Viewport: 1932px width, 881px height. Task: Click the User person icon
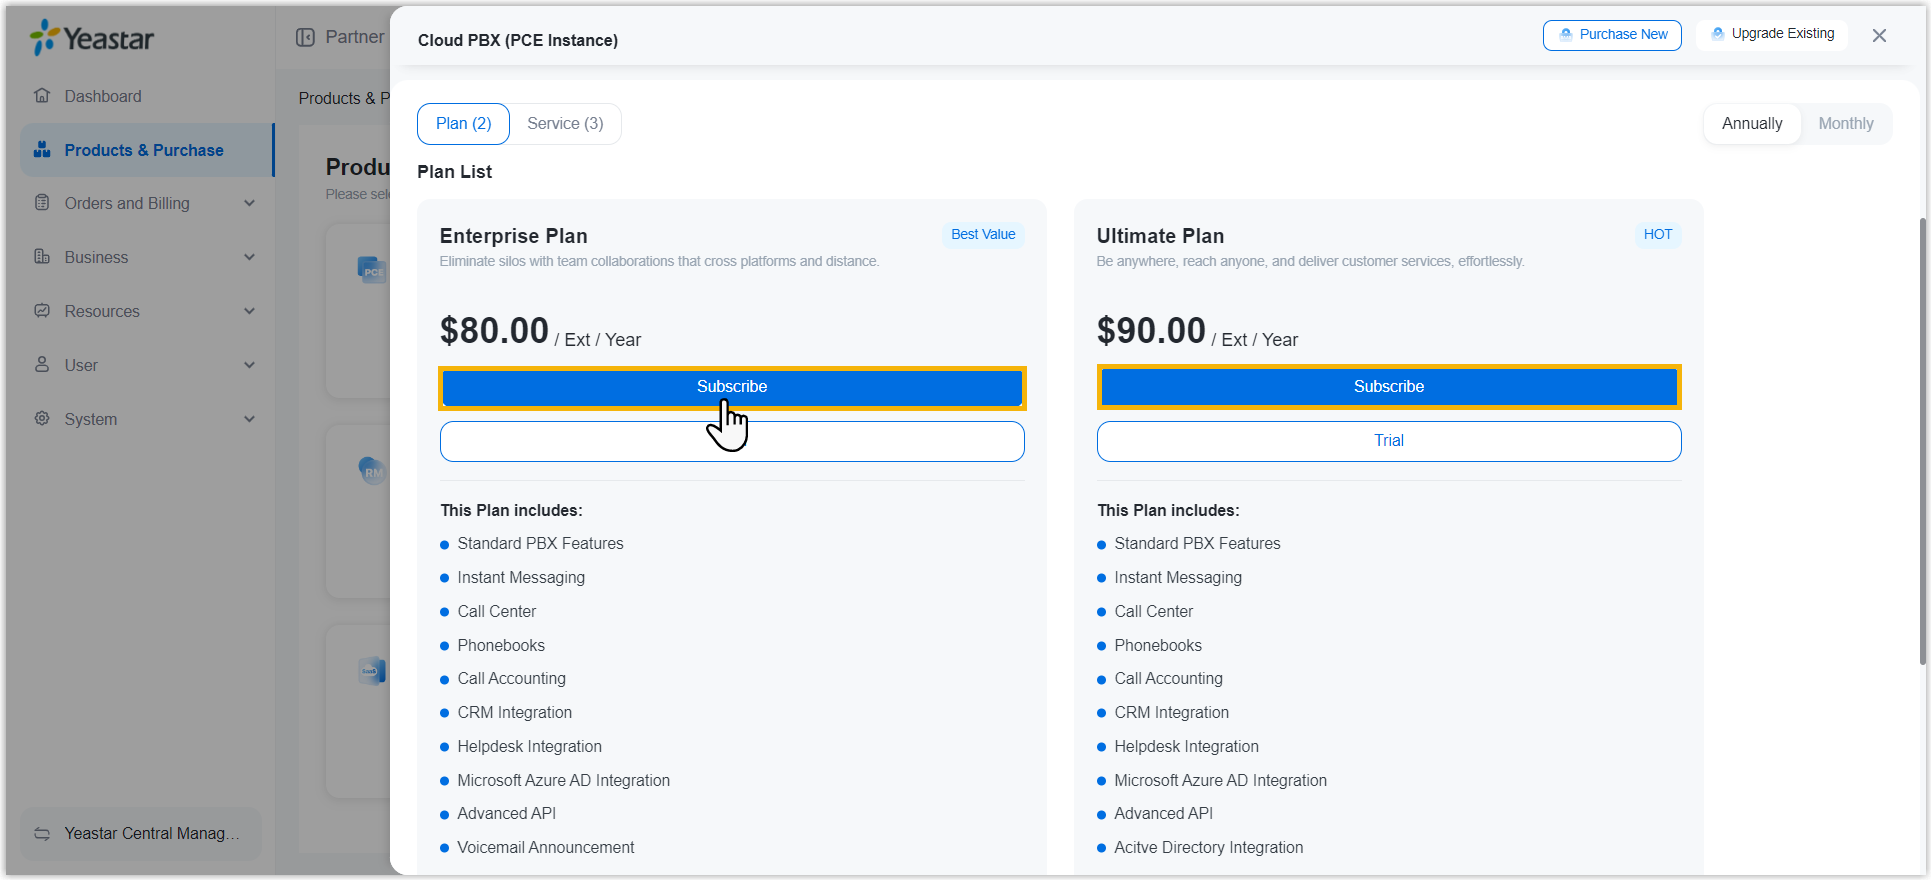[42, 365]
